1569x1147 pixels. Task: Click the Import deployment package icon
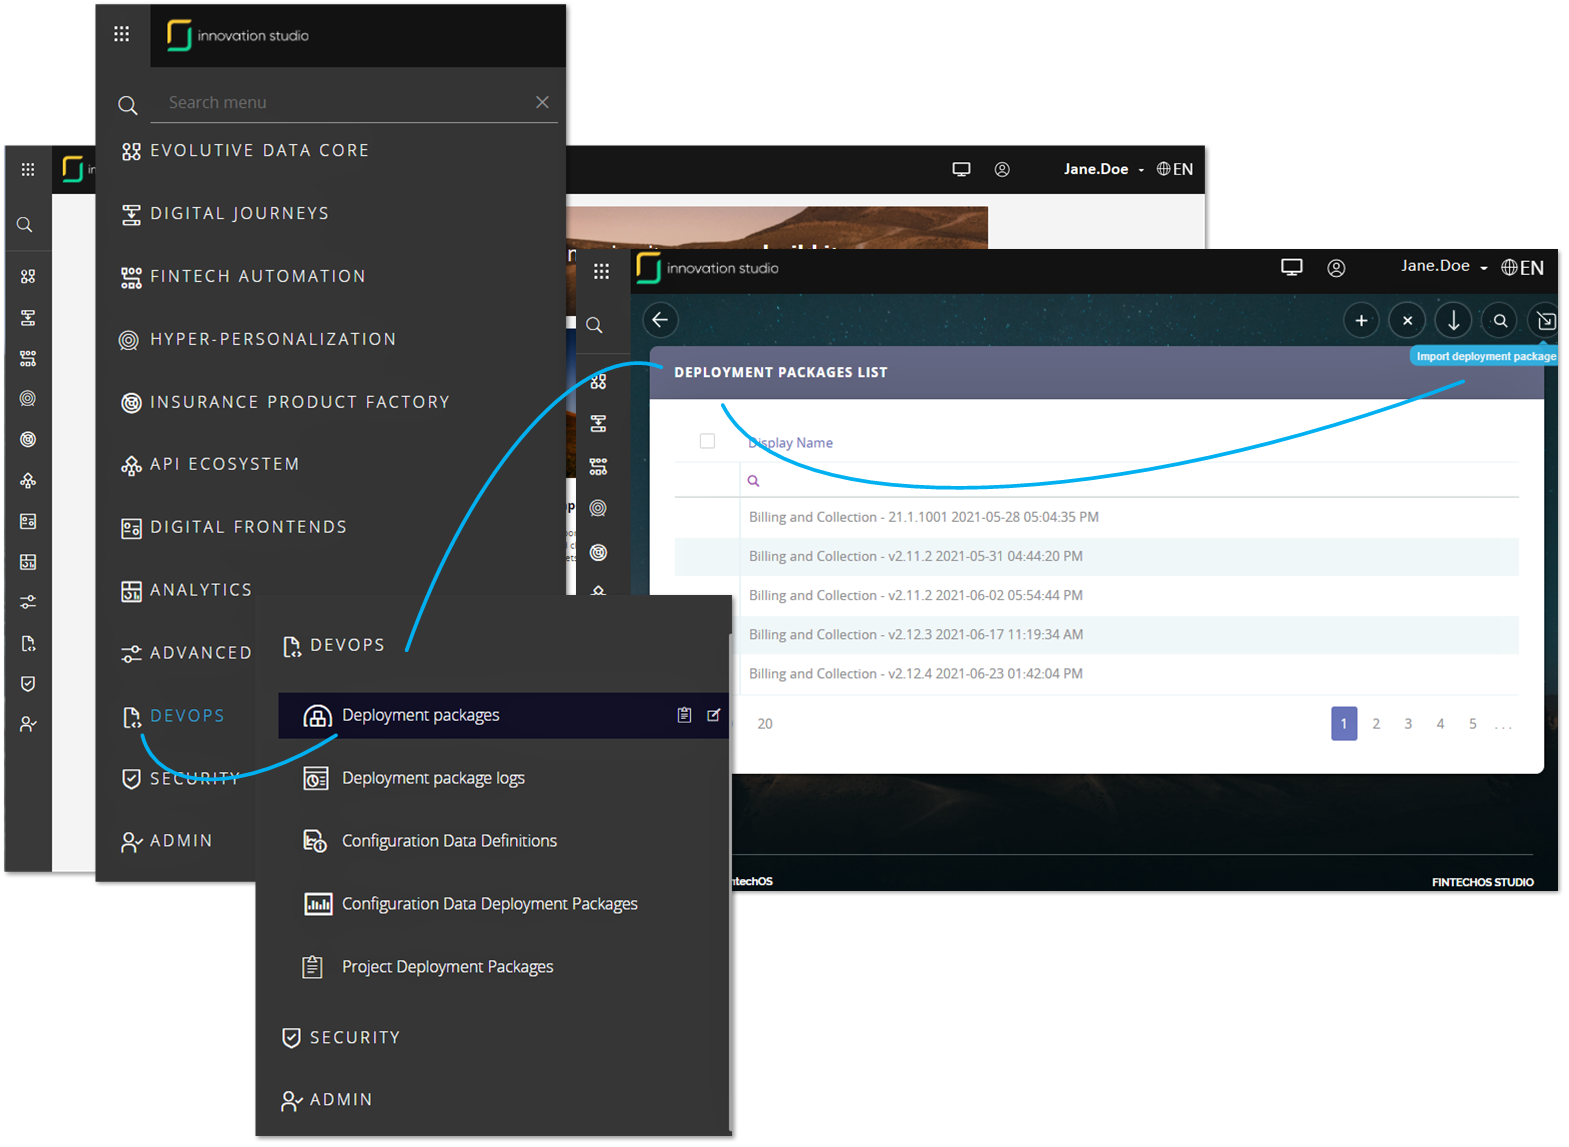tap(1545, 321)
